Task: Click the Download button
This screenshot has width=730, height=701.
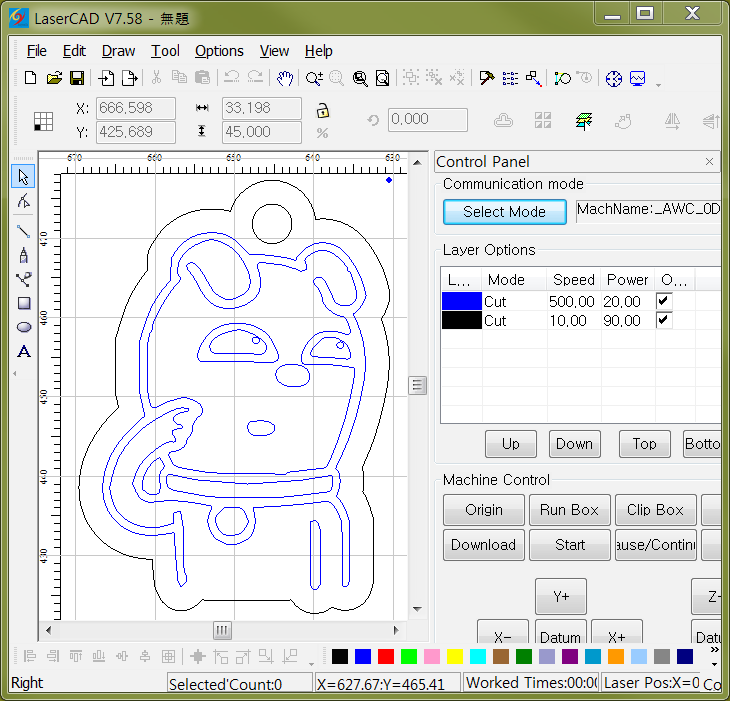Action: (x=484, y=545)
